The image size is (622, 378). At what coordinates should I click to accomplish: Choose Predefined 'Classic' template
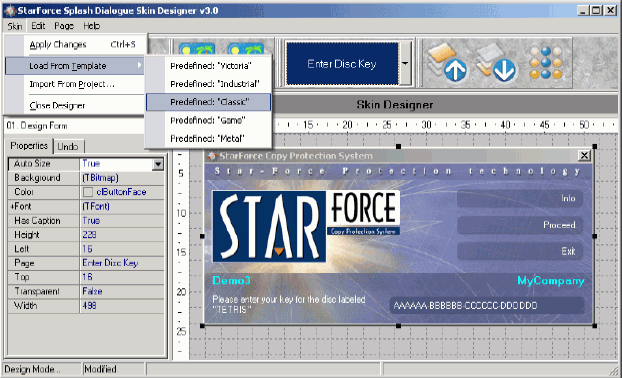(209, 102)
